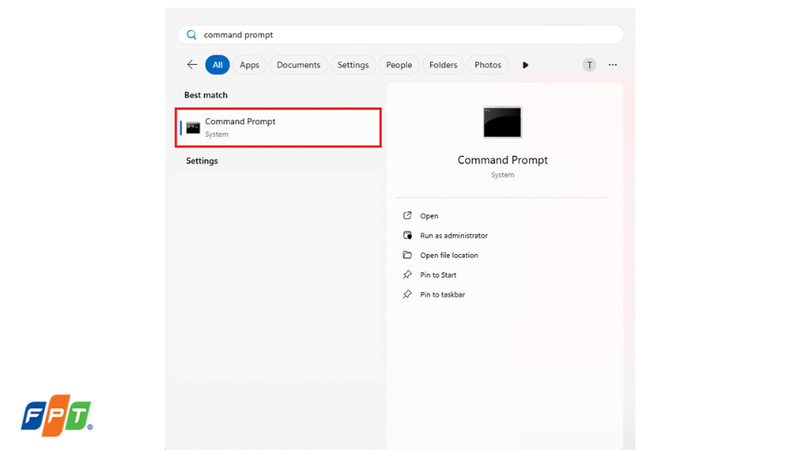Filter results by Settings

coord(353,65)
